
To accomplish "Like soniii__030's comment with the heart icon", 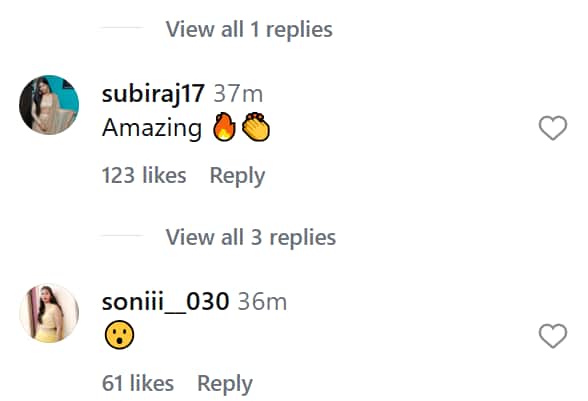I will (x=553, y=336).
